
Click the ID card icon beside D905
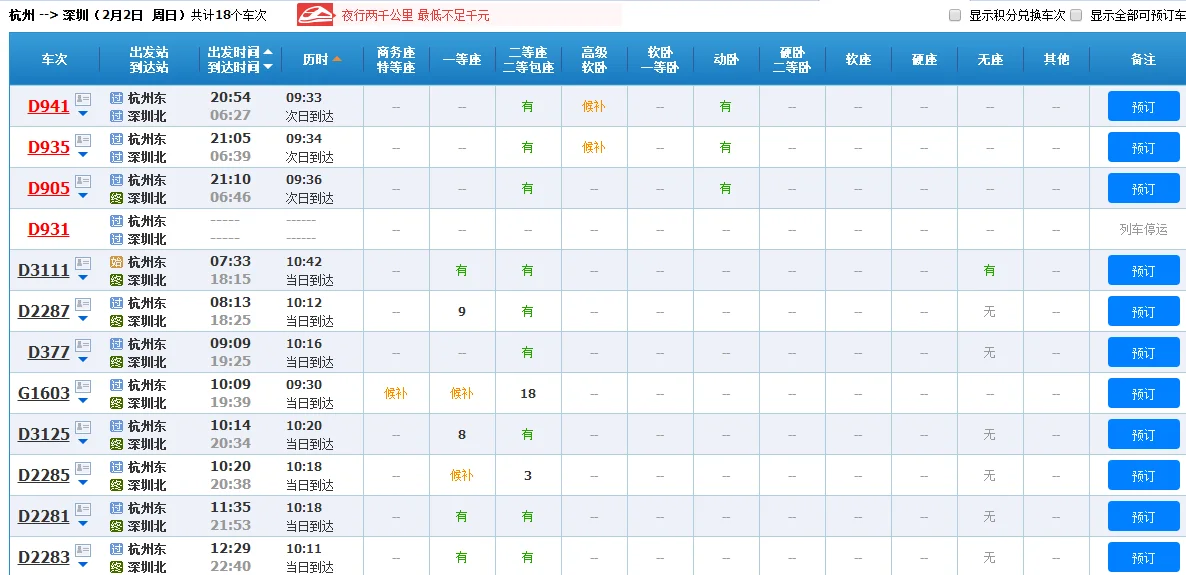click(x=82, y=181)
